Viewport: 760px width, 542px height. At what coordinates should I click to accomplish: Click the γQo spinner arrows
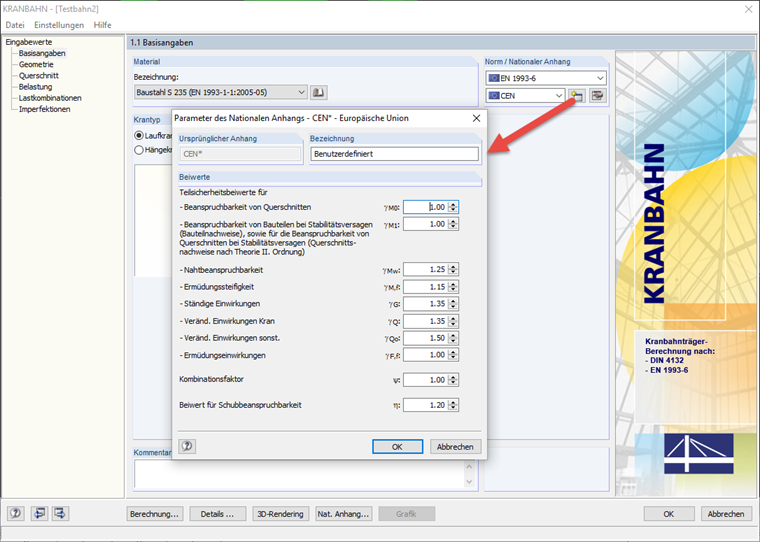[453, 338]
